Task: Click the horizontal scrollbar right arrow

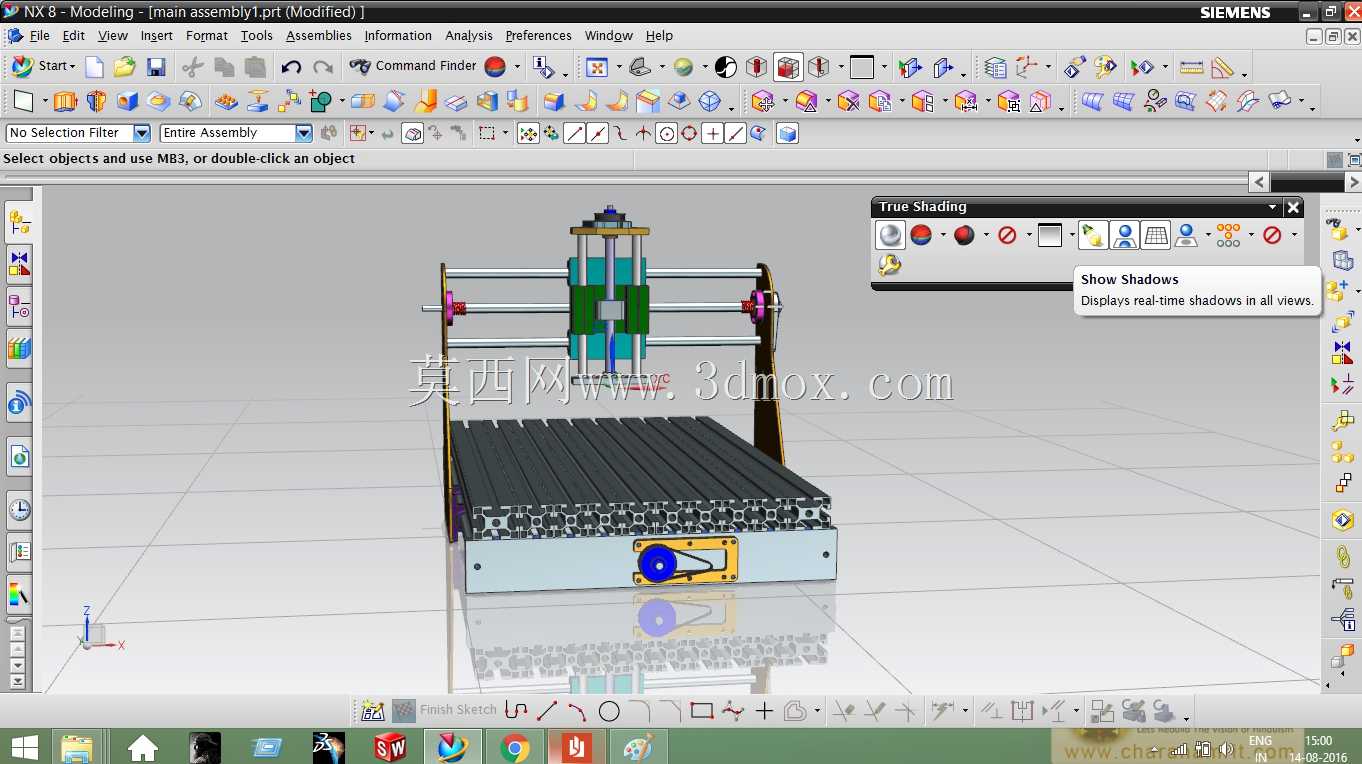Action: [x=1354, y=182]
